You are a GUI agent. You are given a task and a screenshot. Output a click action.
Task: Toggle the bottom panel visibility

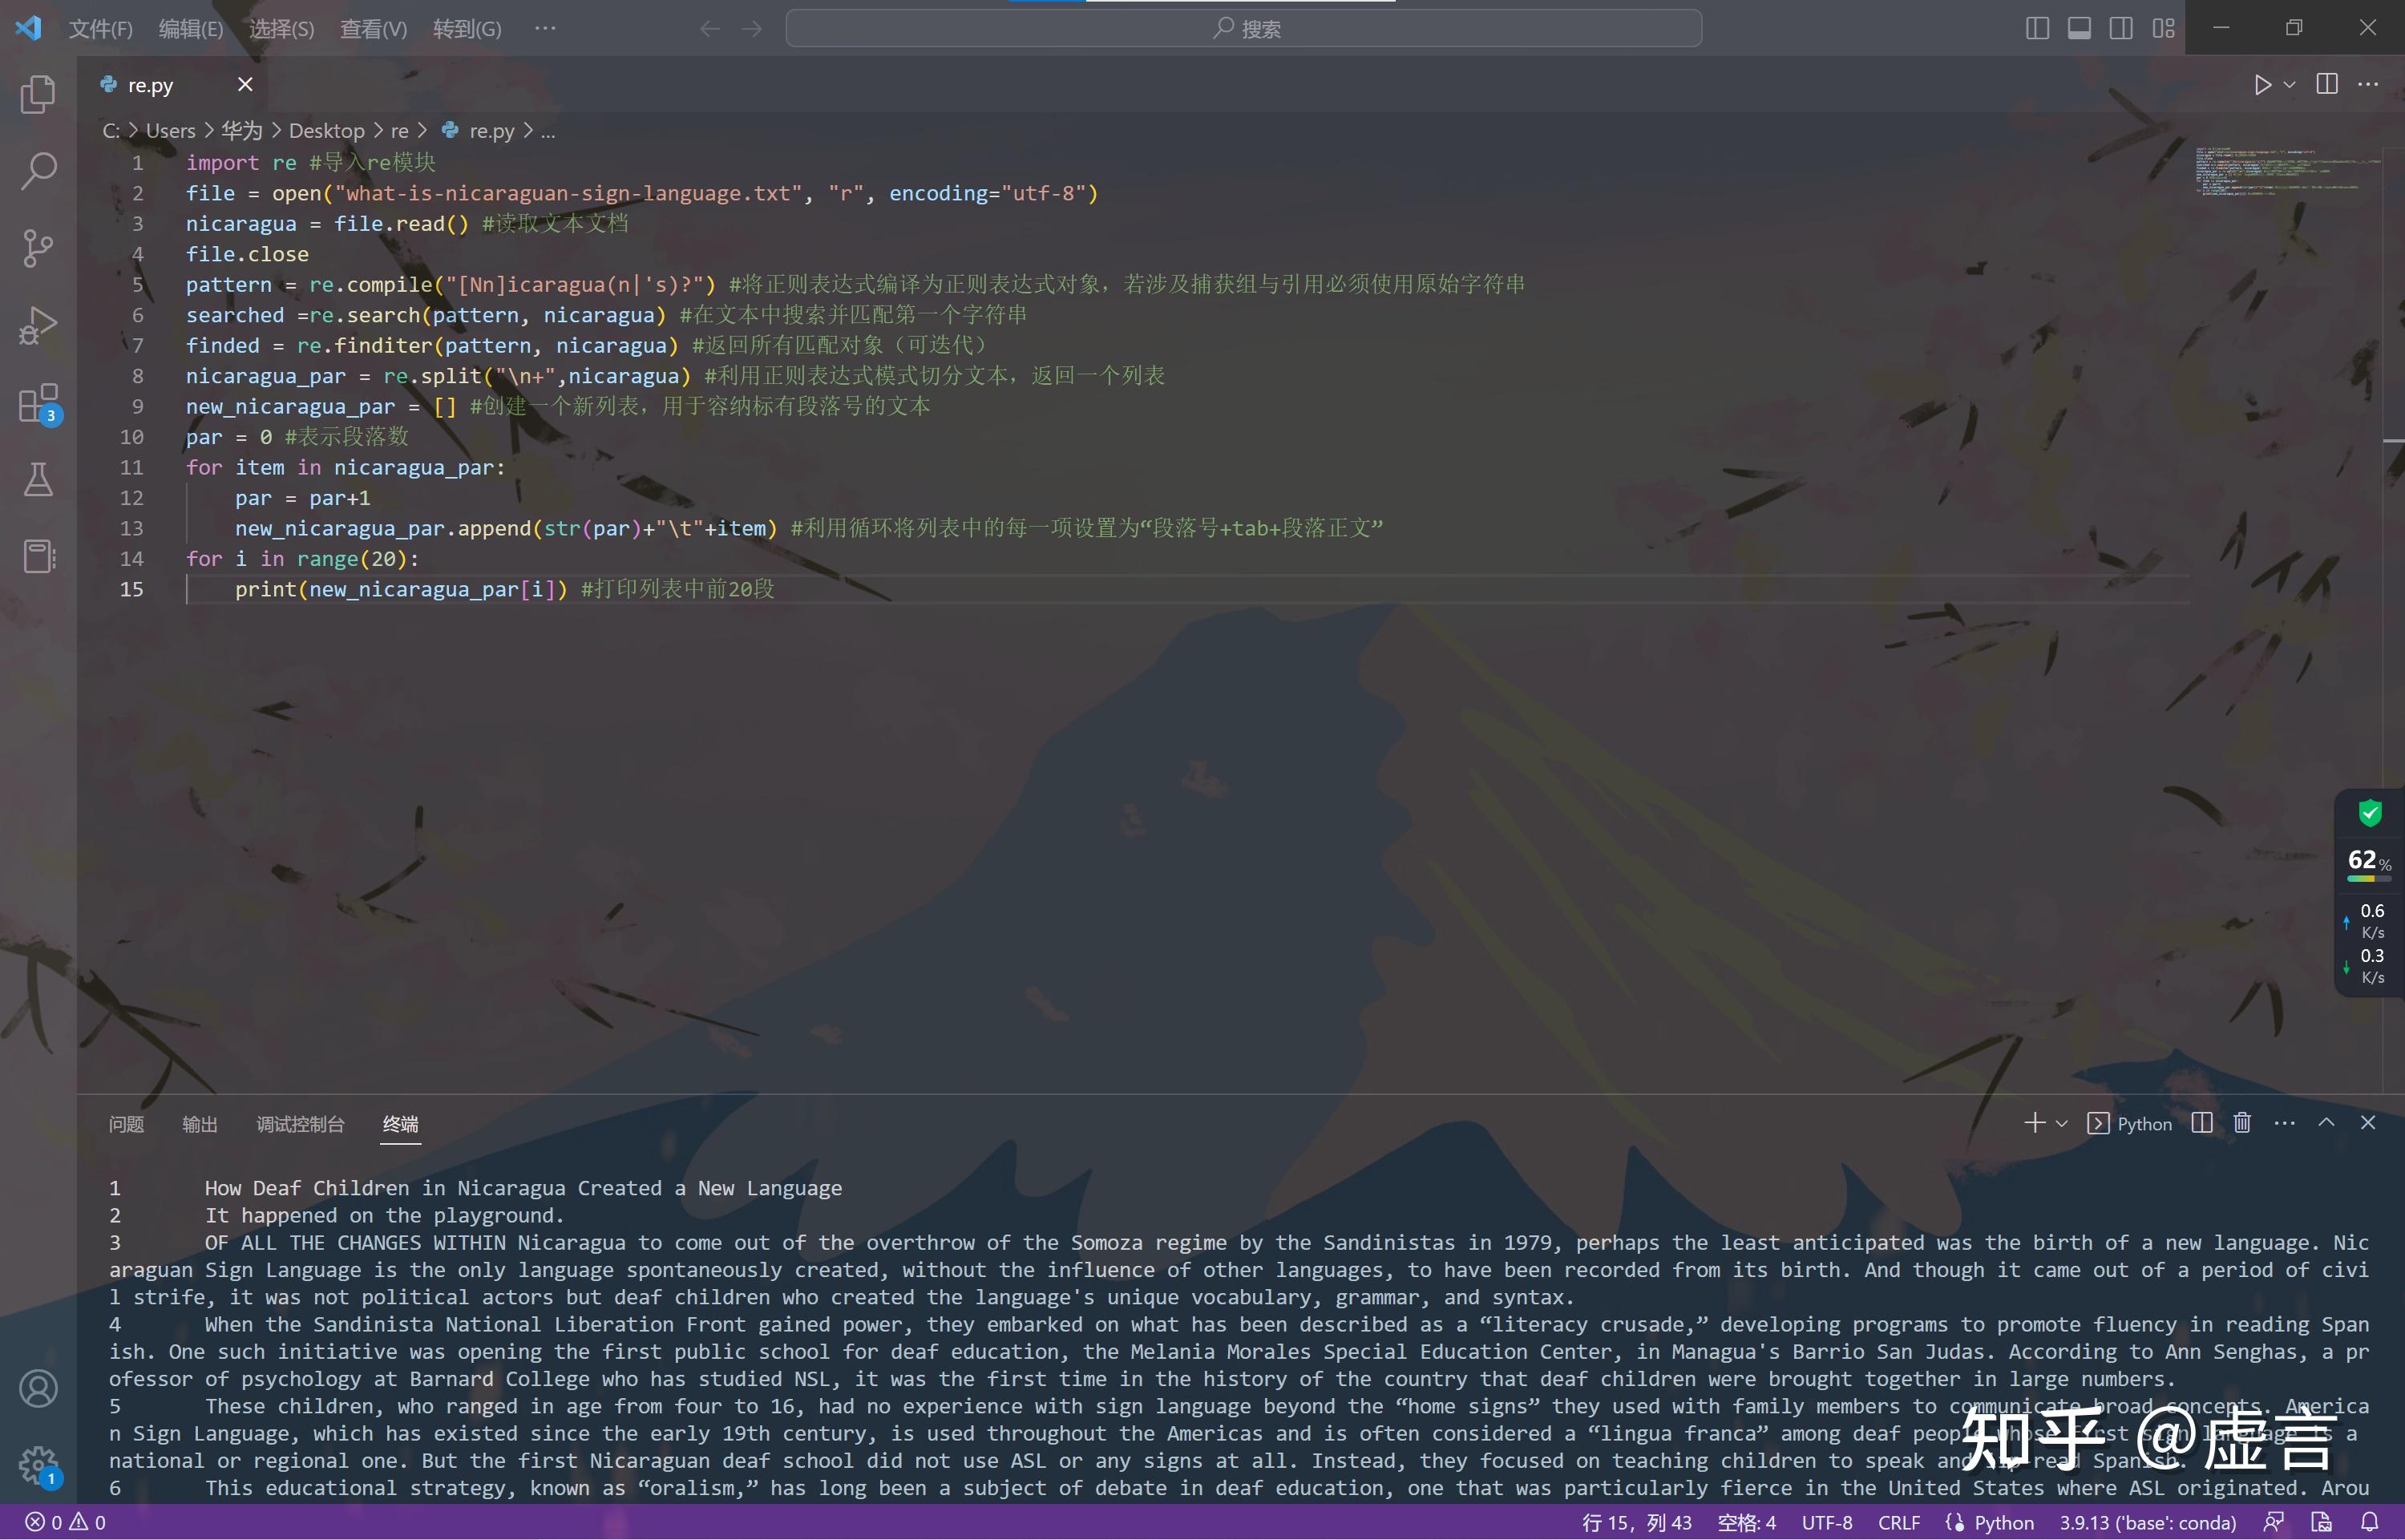click(x=2079, y=28)
